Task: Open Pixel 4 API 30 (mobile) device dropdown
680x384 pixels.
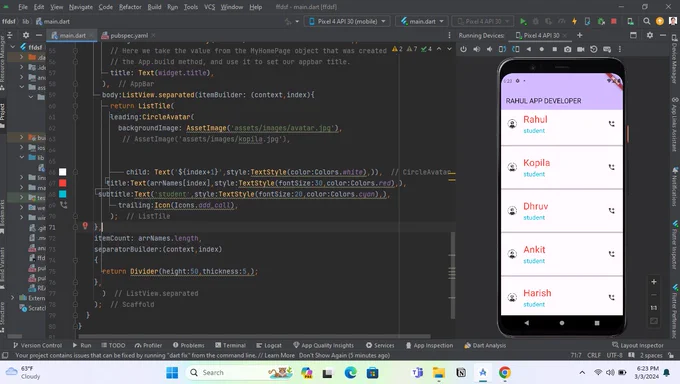Action: coord(347,21)
